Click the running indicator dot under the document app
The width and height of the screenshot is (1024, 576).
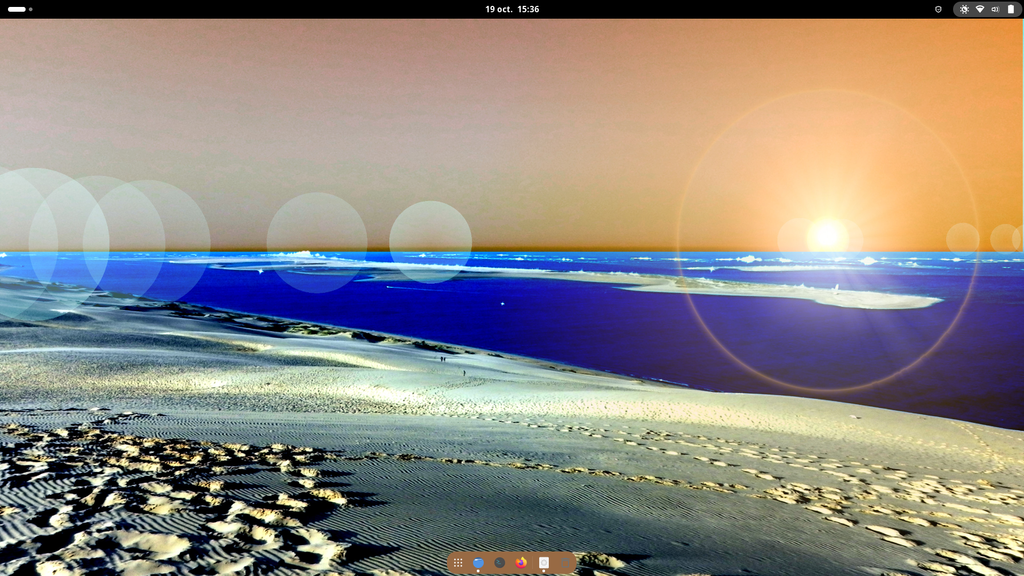point(544,572)
